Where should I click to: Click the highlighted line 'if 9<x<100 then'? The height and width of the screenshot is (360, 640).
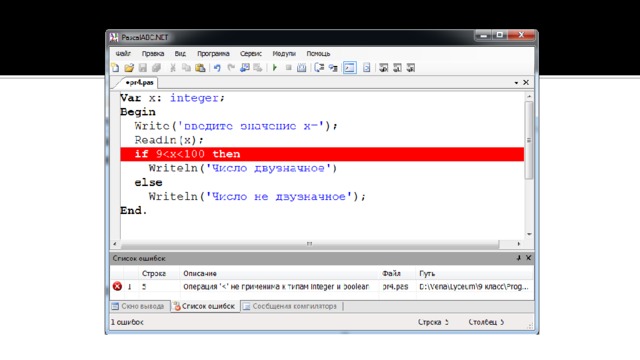coord(322,154)
